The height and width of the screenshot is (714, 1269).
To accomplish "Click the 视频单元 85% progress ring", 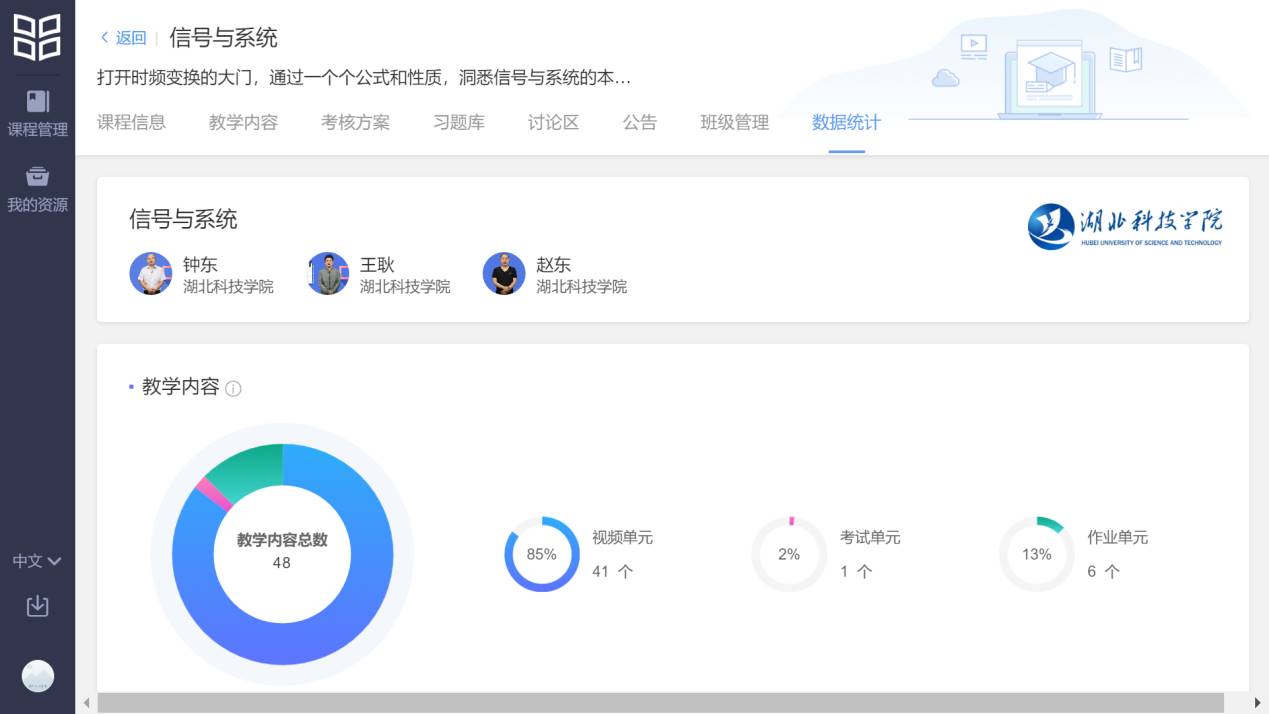I will click(542, 554).
